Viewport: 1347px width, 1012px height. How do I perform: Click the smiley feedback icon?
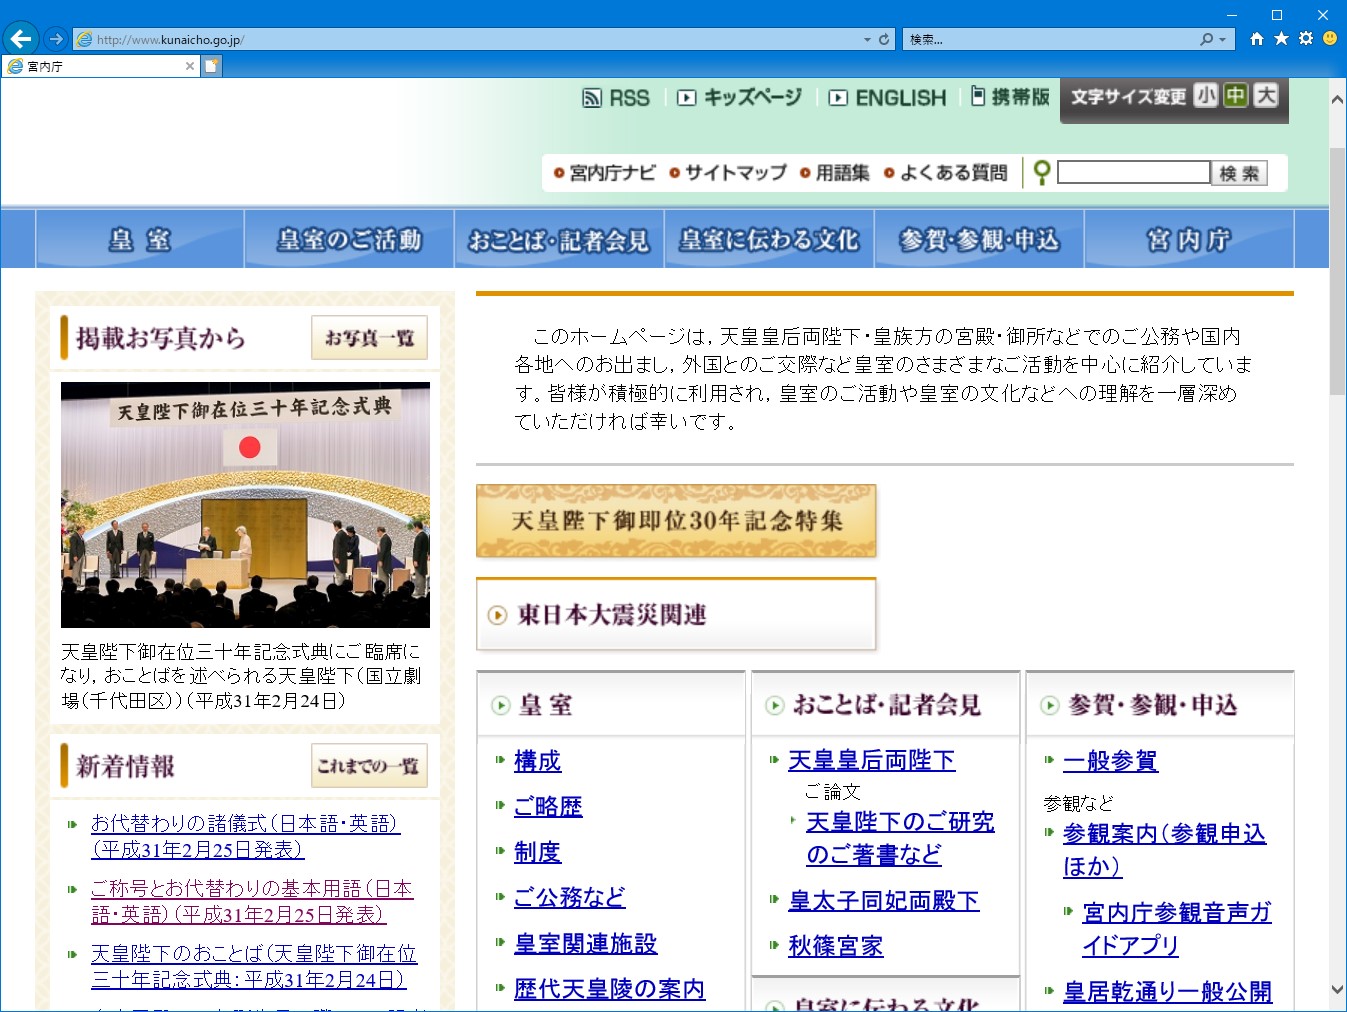[1330, 38]
